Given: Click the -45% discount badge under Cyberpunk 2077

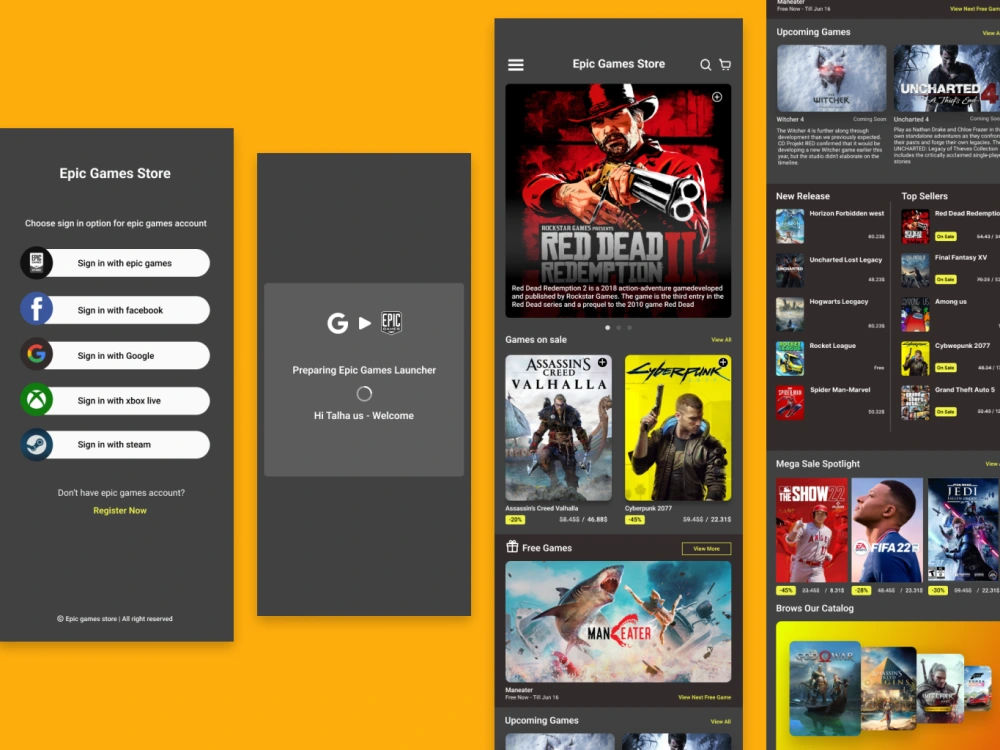Looking at the screenshot, I should 635,520.
